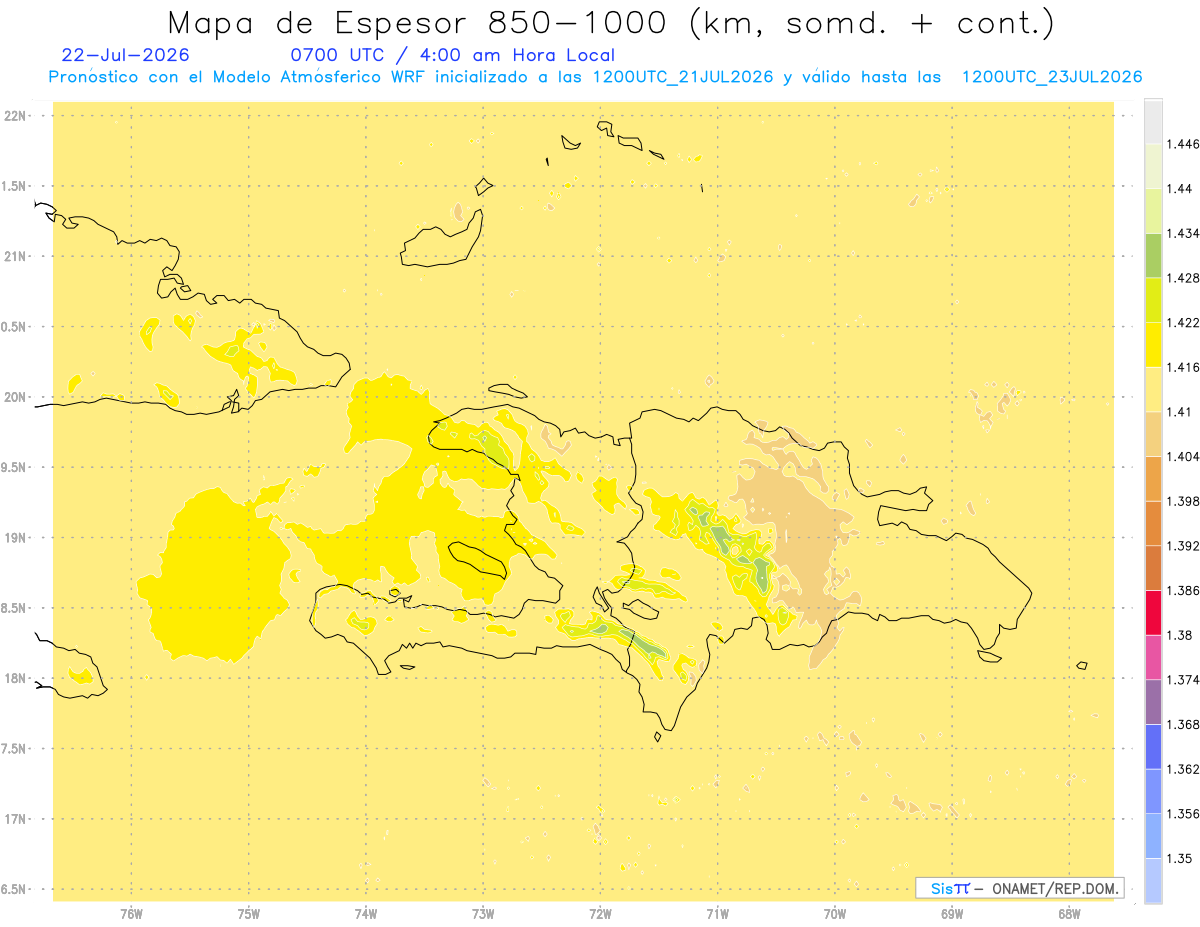Click the latitude label '19N'
This screenshot has width=1200, height=927.
pos(14,538)
